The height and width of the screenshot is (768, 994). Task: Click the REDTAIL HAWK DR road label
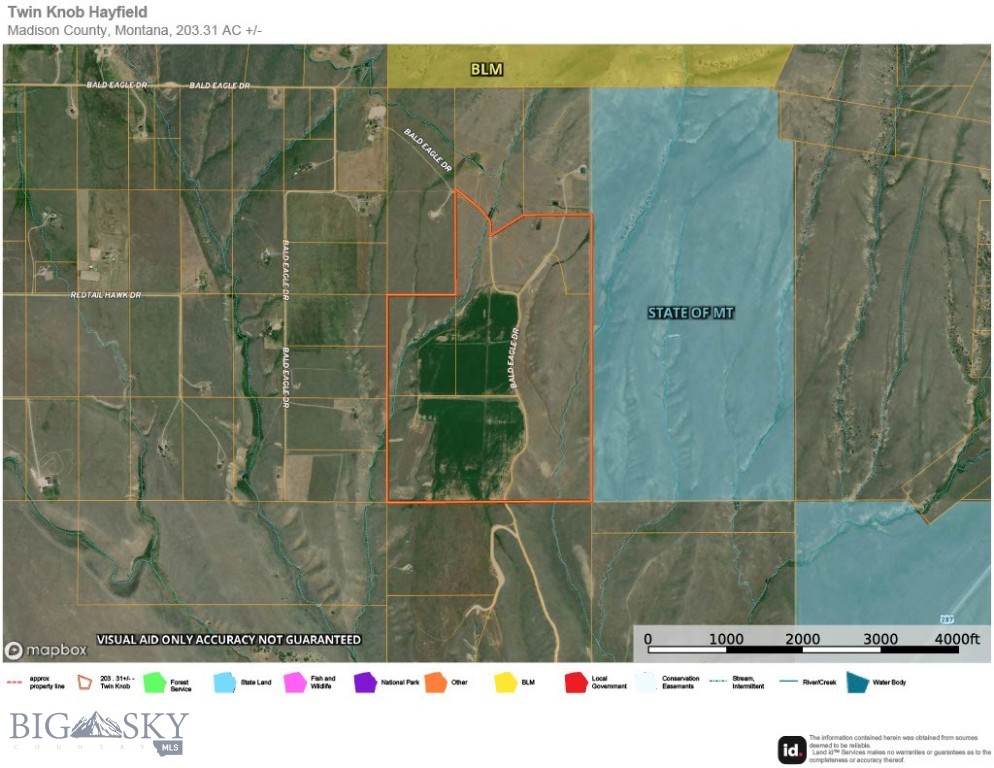point(107,295)
